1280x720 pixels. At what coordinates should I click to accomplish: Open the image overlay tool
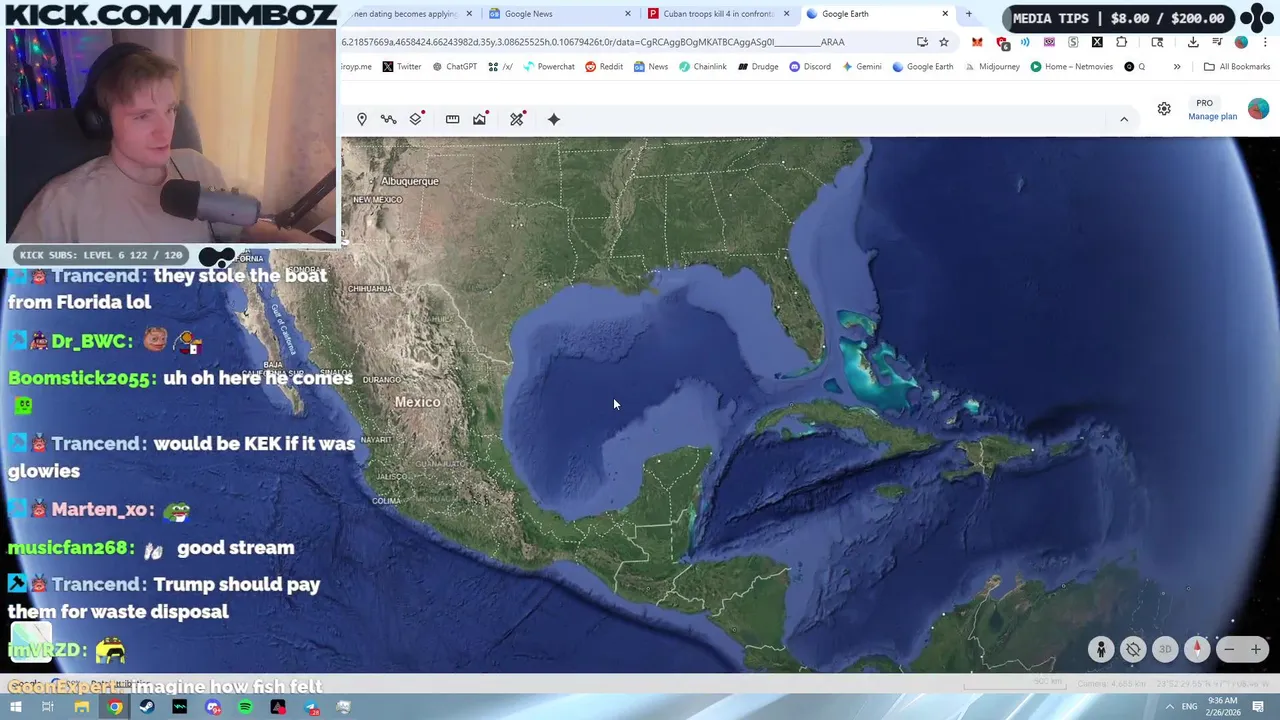[x=480, y=119]
